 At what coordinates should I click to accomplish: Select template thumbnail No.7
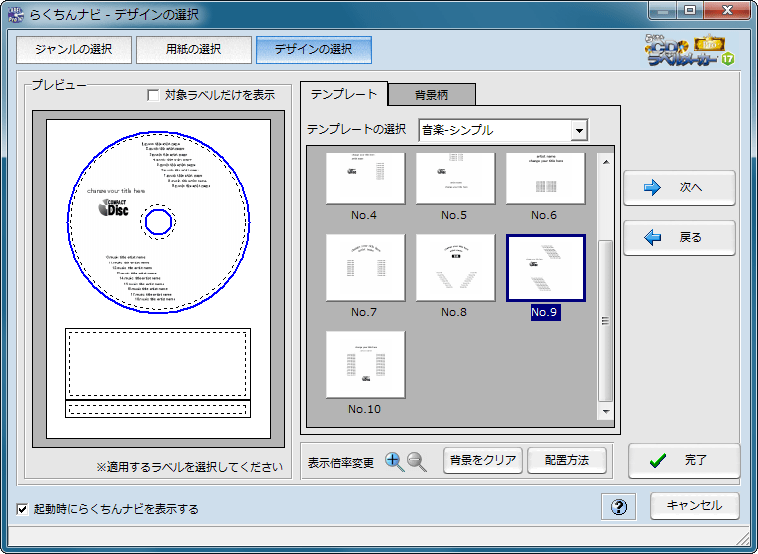click(365, 268)
